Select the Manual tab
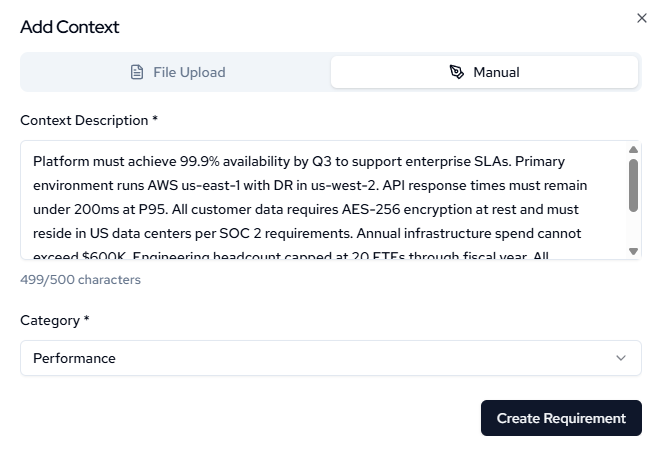Image resolution: width=660 pixels, height=449 pixels. pyautogui.click(x=484, y=72)
